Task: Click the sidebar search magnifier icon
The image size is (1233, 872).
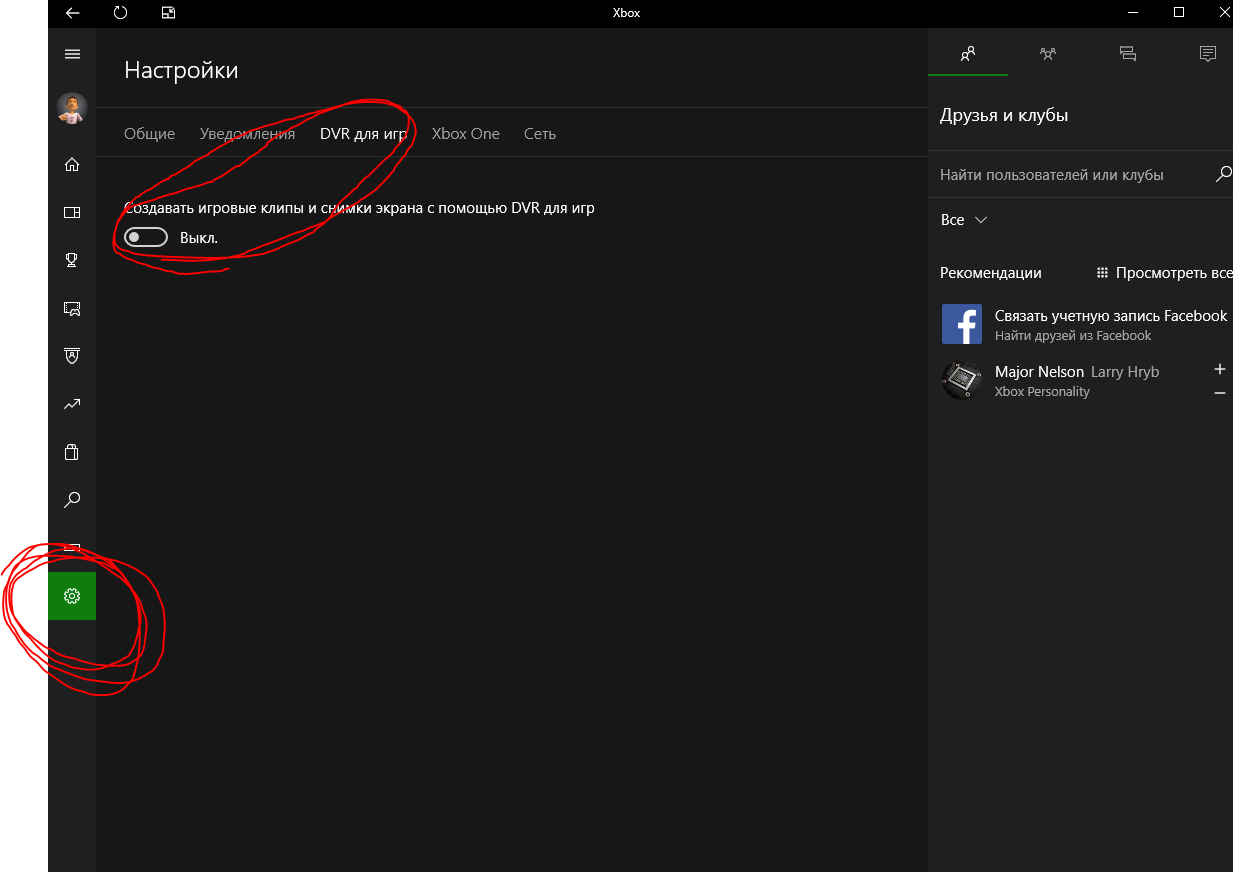Action: click(72, 500)
